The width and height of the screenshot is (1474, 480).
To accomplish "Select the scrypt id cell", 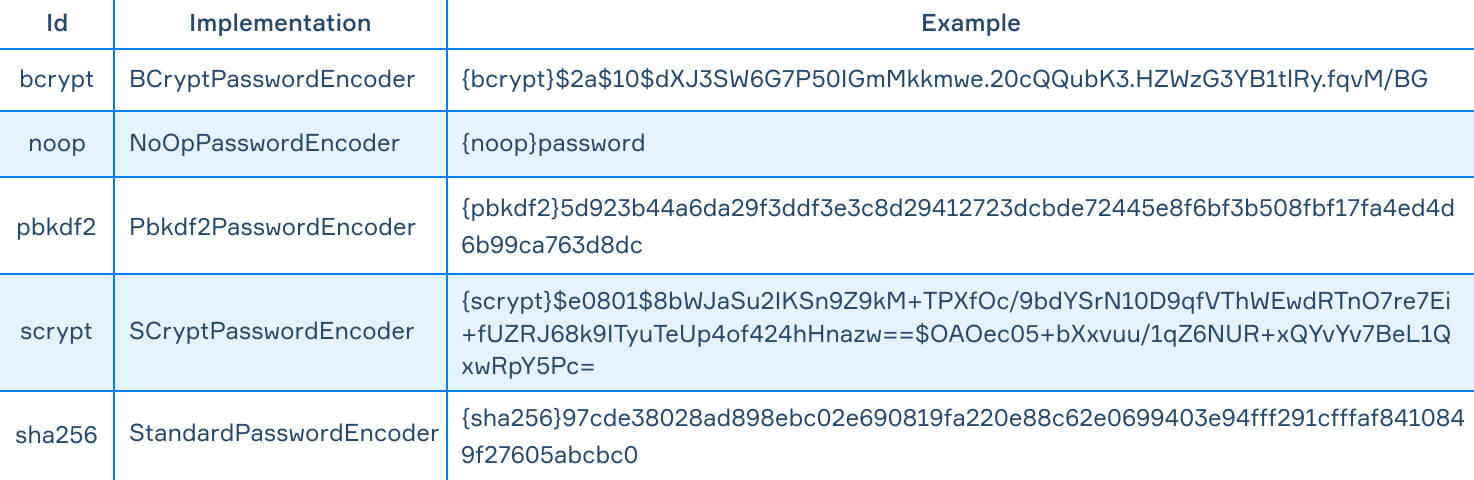I will point(57,331).
